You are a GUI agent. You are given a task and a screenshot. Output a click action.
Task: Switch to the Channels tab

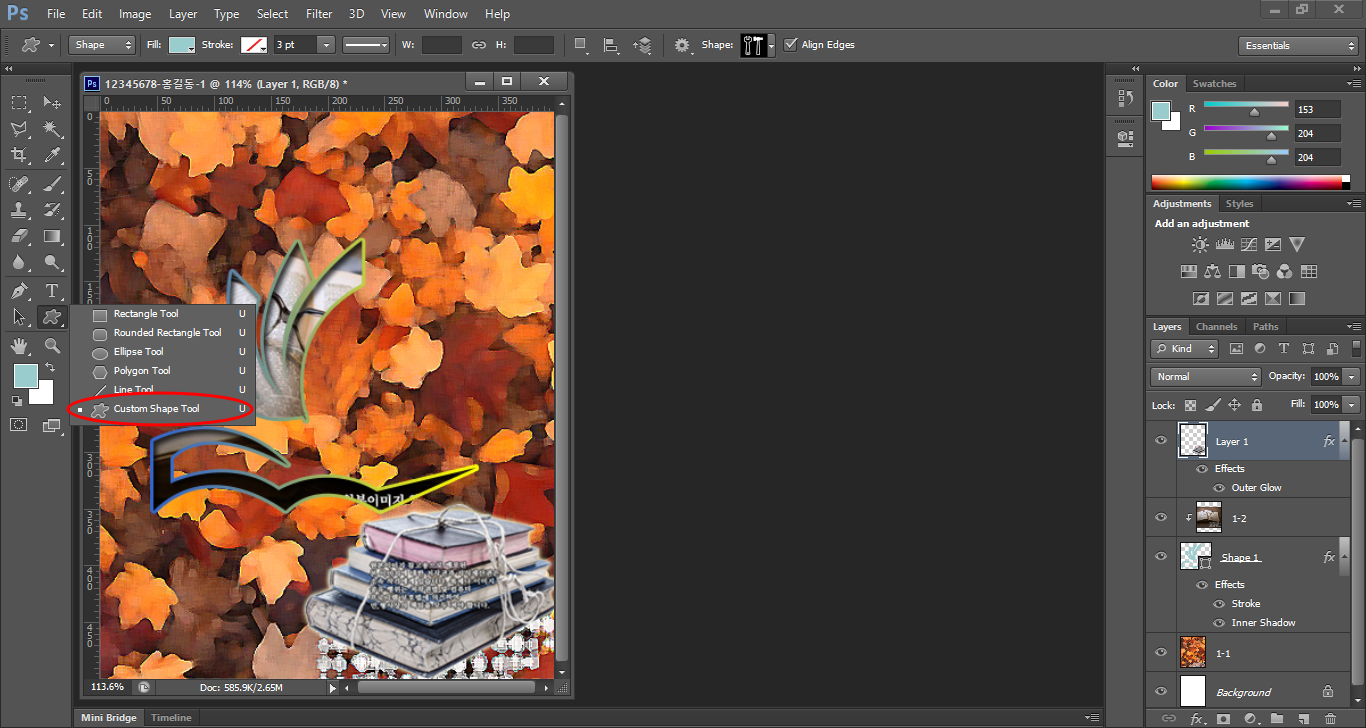[1216, 327]
